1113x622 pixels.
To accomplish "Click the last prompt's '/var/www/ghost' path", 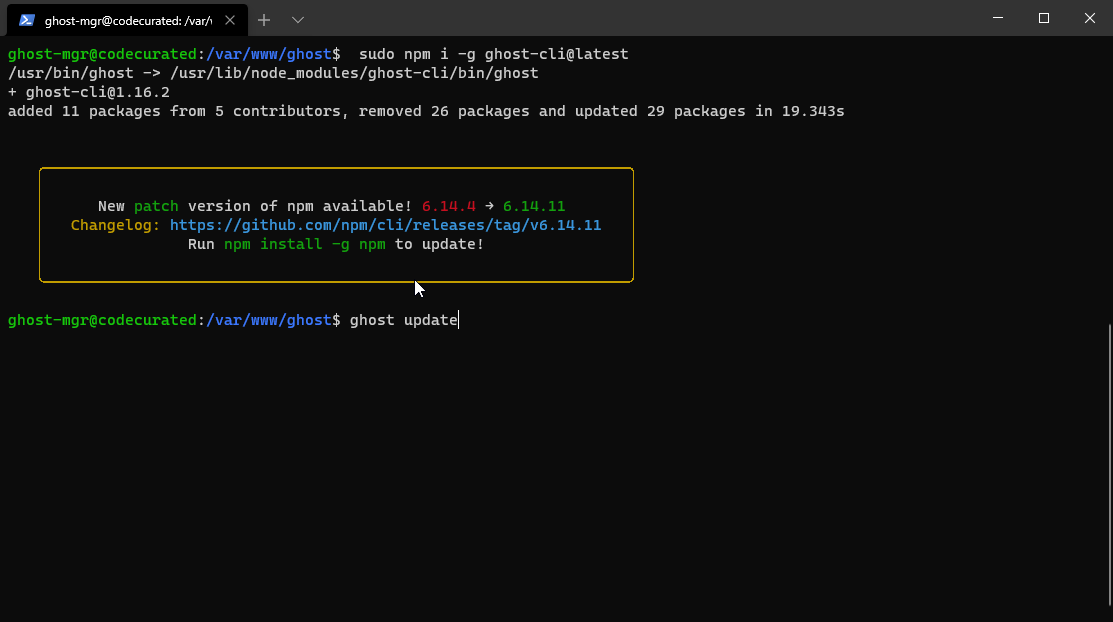I will [269, 320].
